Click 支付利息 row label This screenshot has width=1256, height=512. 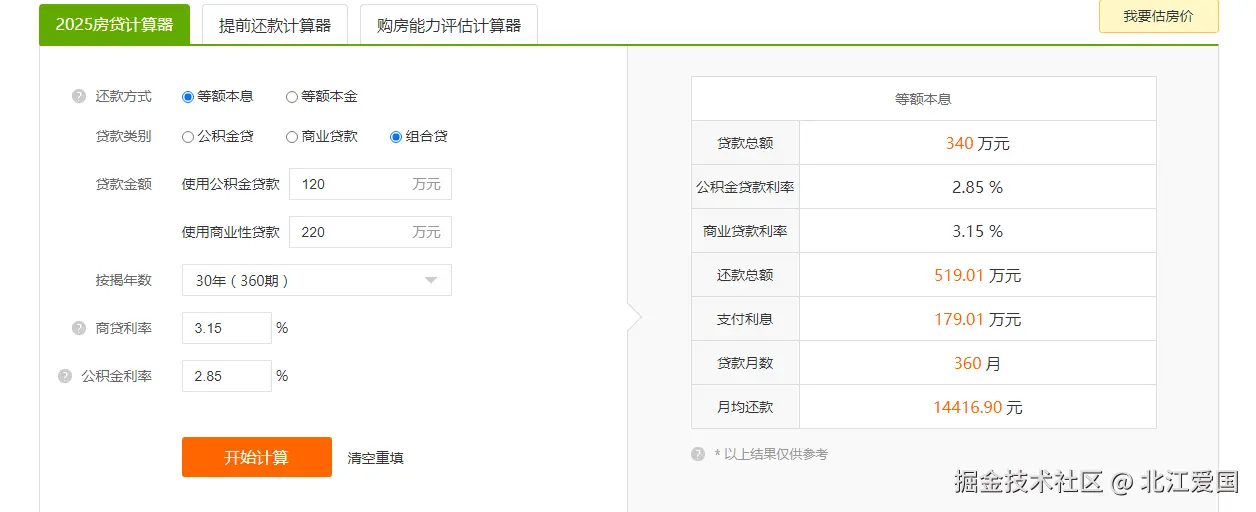tap(745, 319)
